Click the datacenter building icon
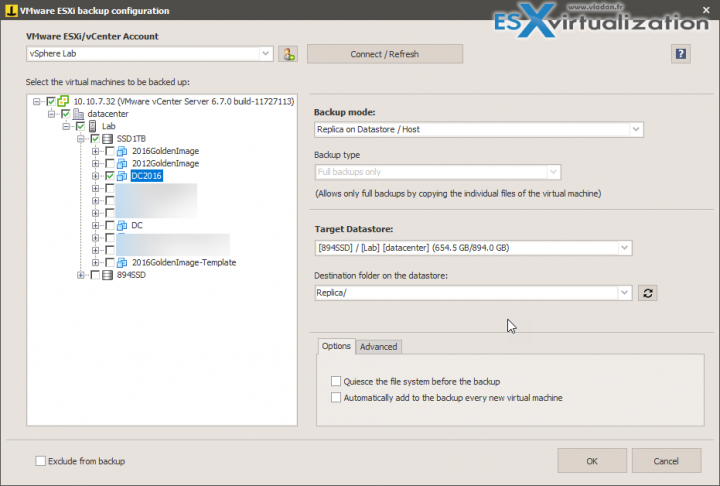The height and width of the screenshot is (486, 720). (x=78, y=113)
